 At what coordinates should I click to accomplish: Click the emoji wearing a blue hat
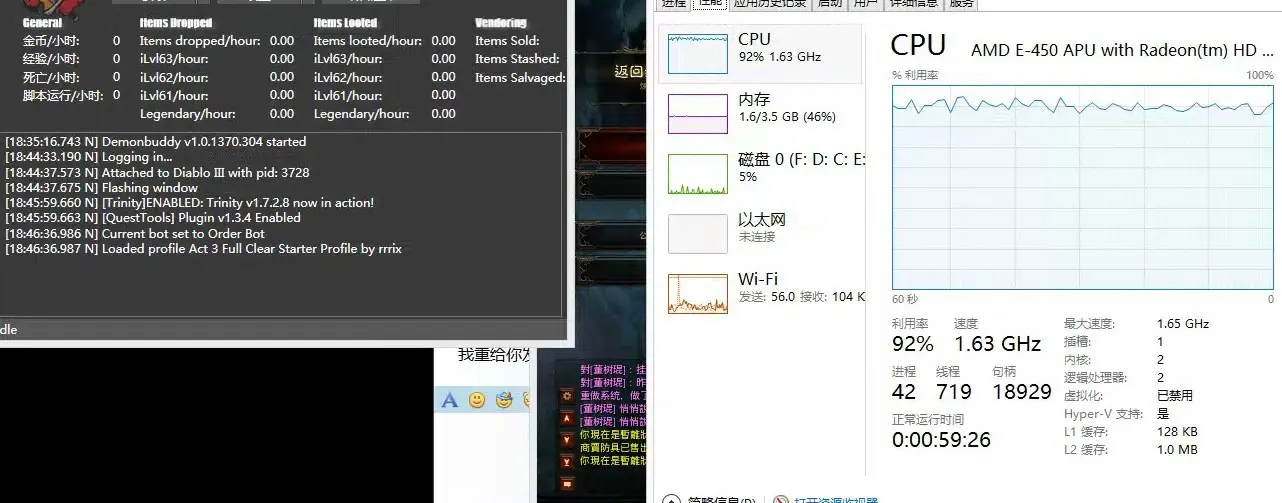point(504,400)
